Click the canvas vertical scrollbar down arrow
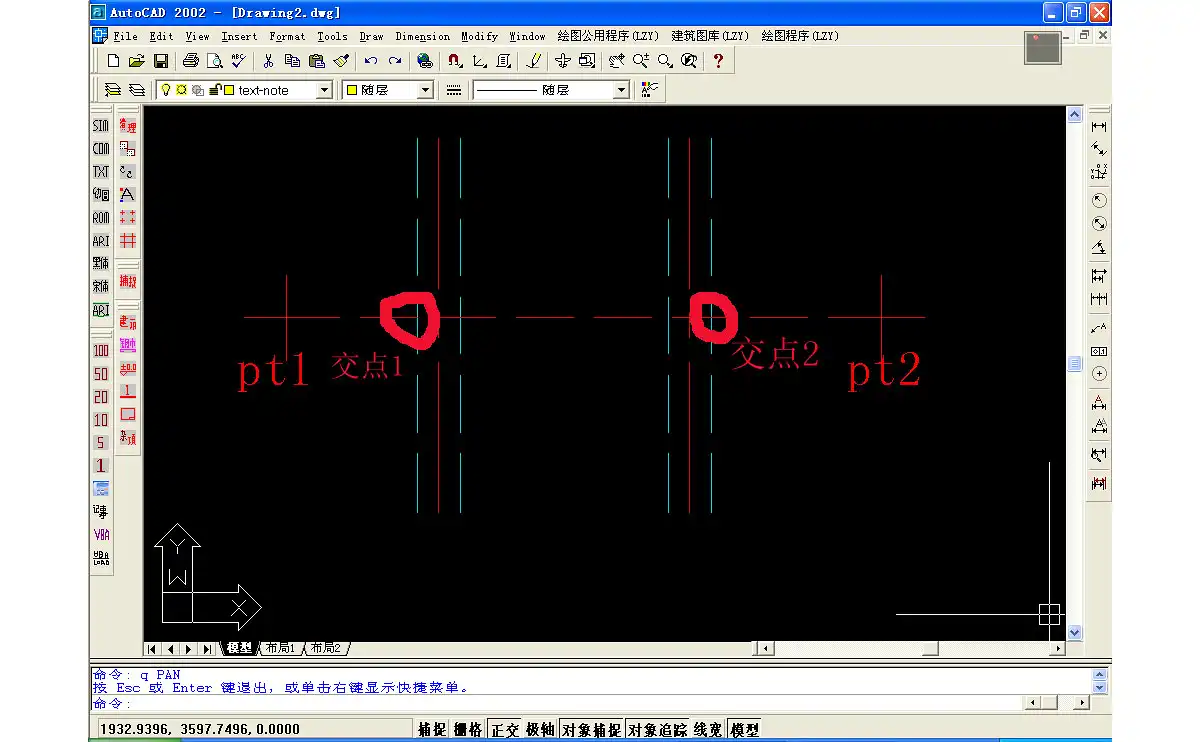This screenshot has height=742, width=1200. point(1075,632)
